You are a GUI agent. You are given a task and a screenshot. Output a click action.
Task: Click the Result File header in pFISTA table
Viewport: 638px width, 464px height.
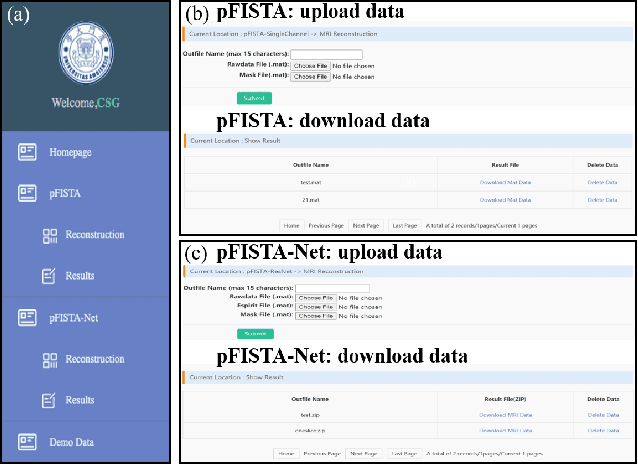click(x=505, y=165)
